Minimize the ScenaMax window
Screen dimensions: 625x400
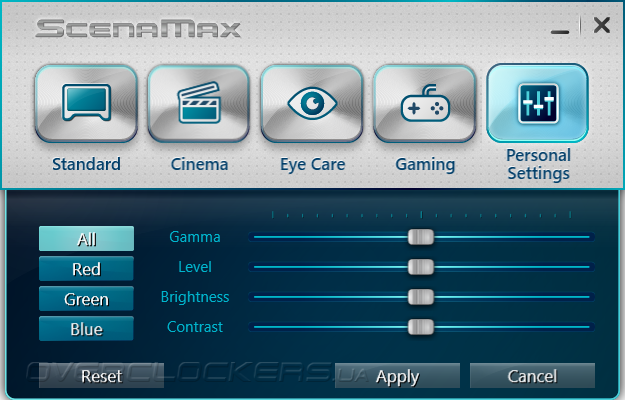(x=560, y=31)
